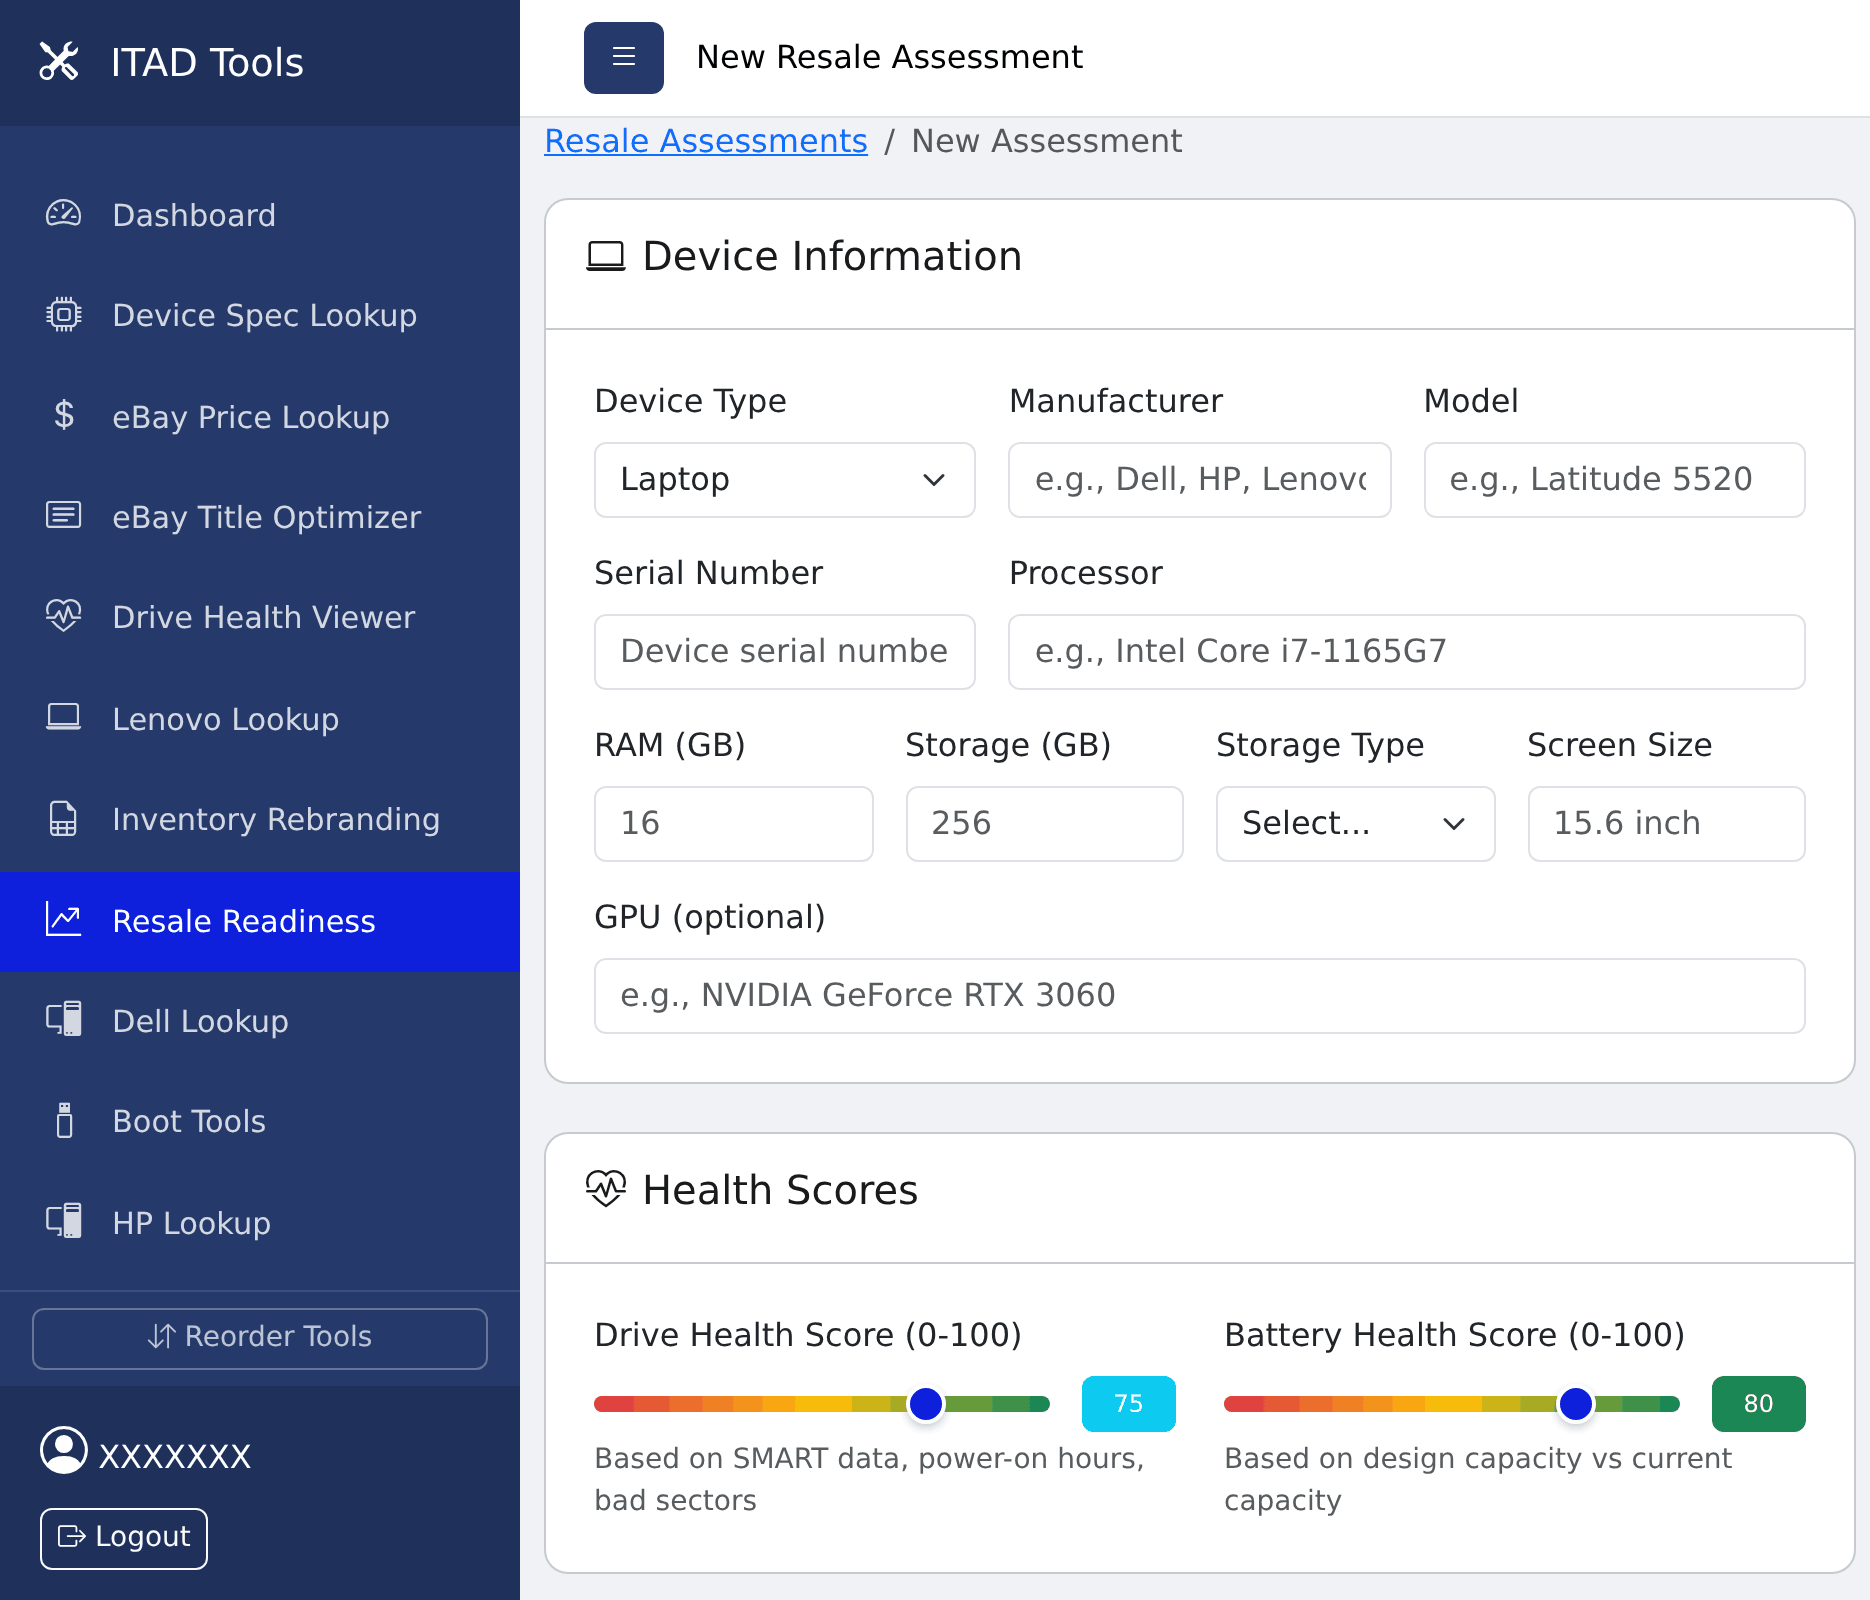1870x1600 pixels.
Task: Select the Resale Readiness menu item
Action: 260,921
